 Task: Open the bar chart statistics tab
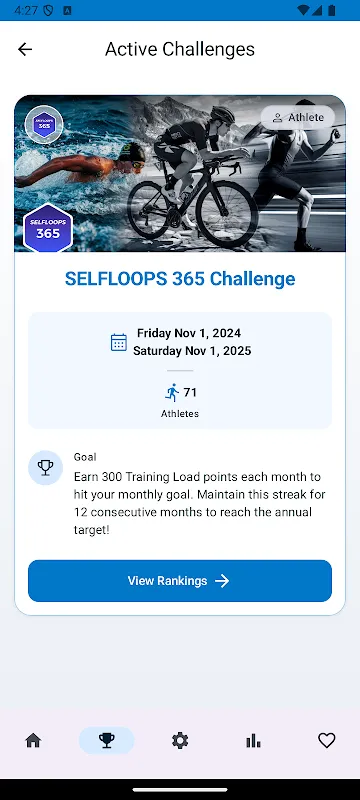tap(253, 740)
